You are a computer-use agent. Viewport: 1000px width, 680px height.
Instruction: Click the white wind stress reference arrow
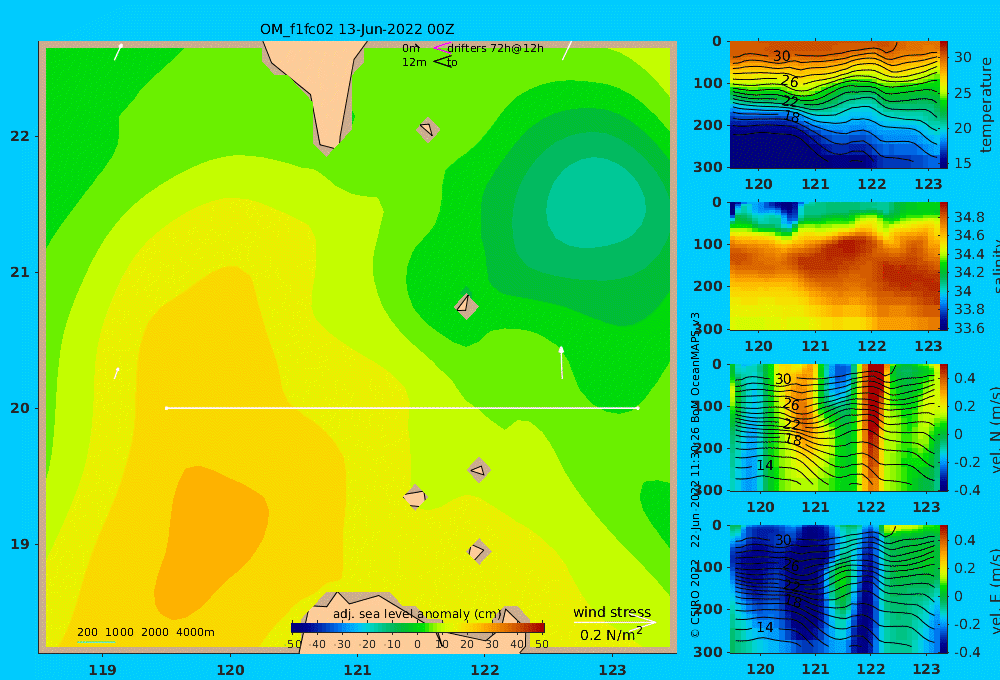615,622
